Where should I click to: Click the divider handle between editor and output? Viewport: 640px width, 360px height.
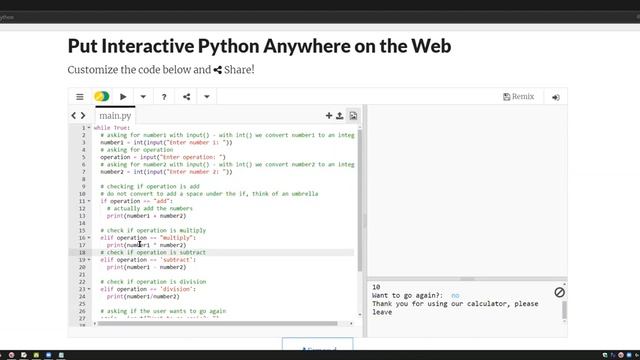point(365,221)
